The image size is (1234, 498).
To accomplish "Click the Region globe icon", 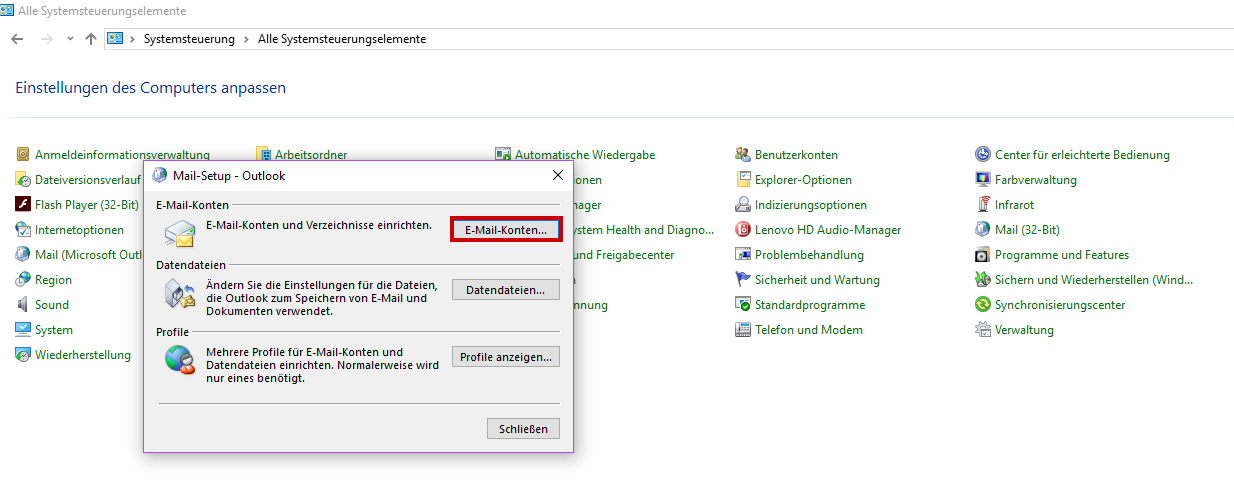I will click(x=23, y=280).
